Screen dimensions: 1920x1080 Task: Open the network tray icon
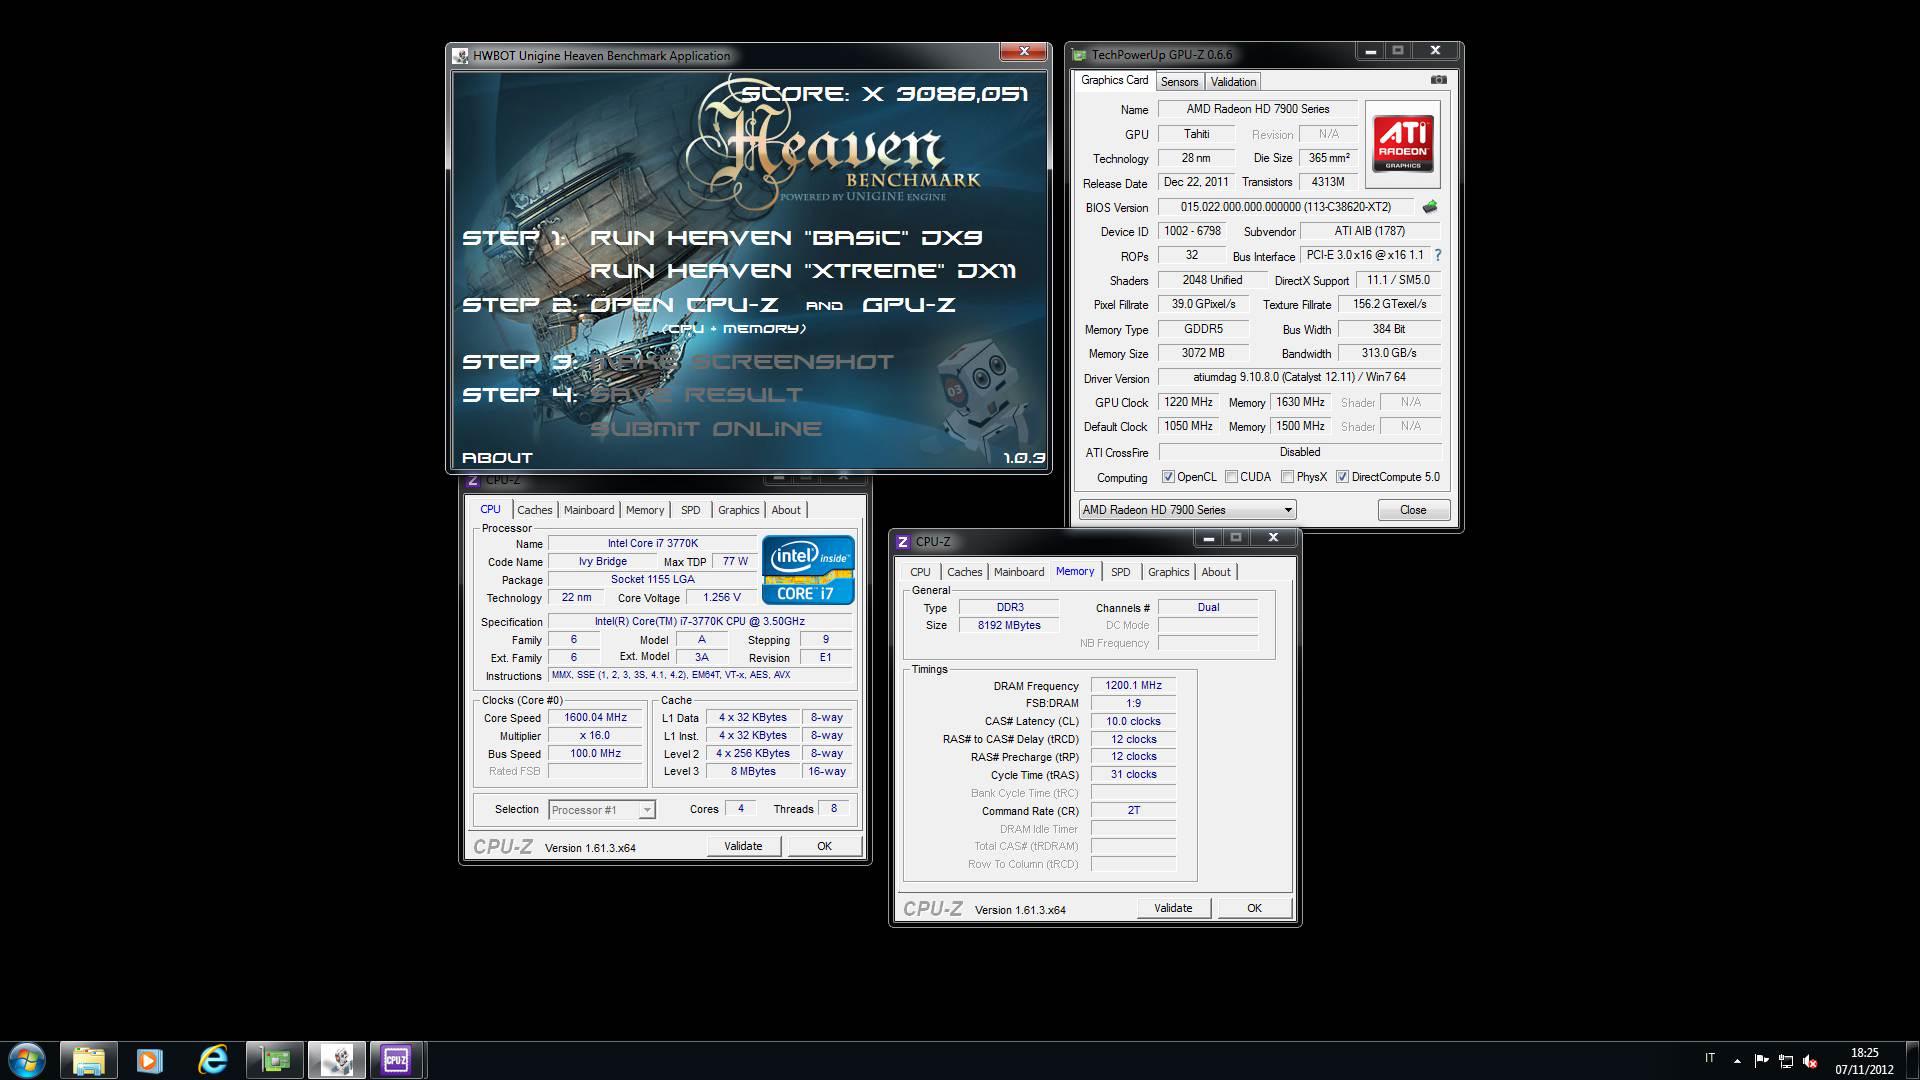click(1785, 1060)
